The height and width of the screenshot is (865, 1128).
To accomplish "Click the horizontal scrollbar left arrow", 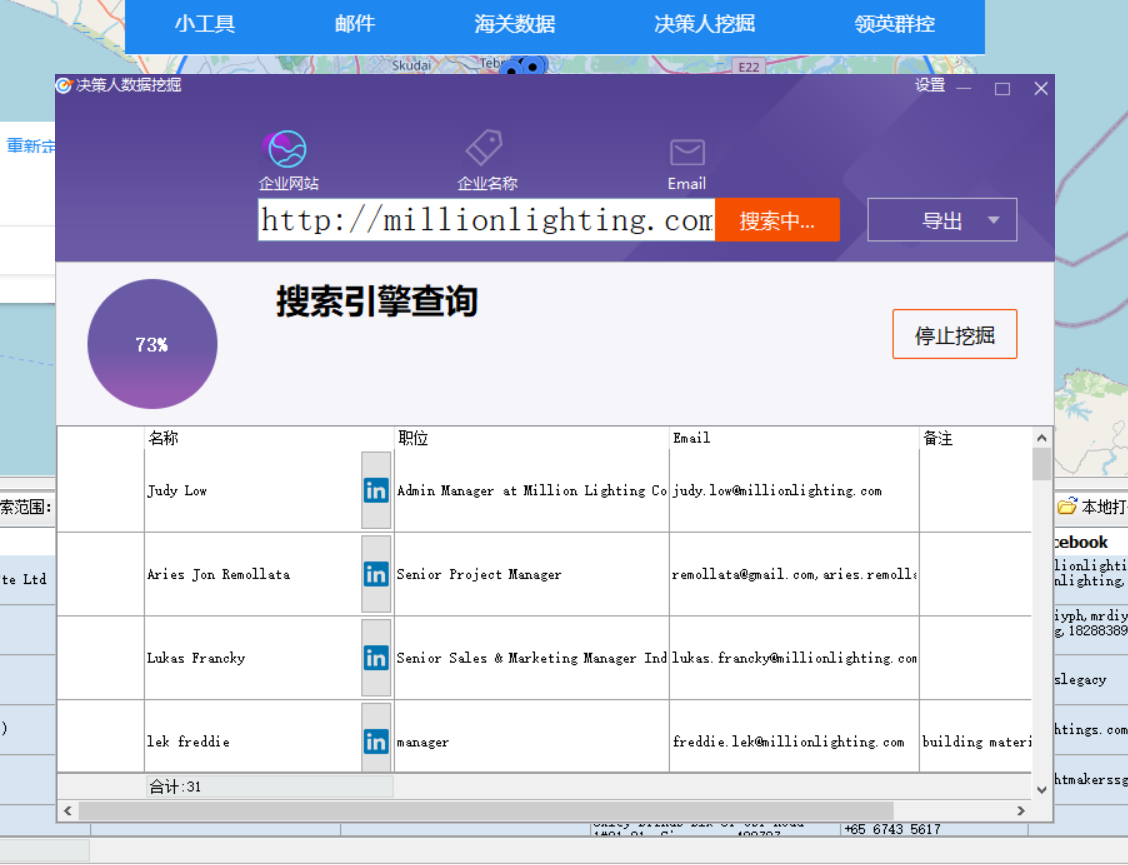I will point(68,811).
